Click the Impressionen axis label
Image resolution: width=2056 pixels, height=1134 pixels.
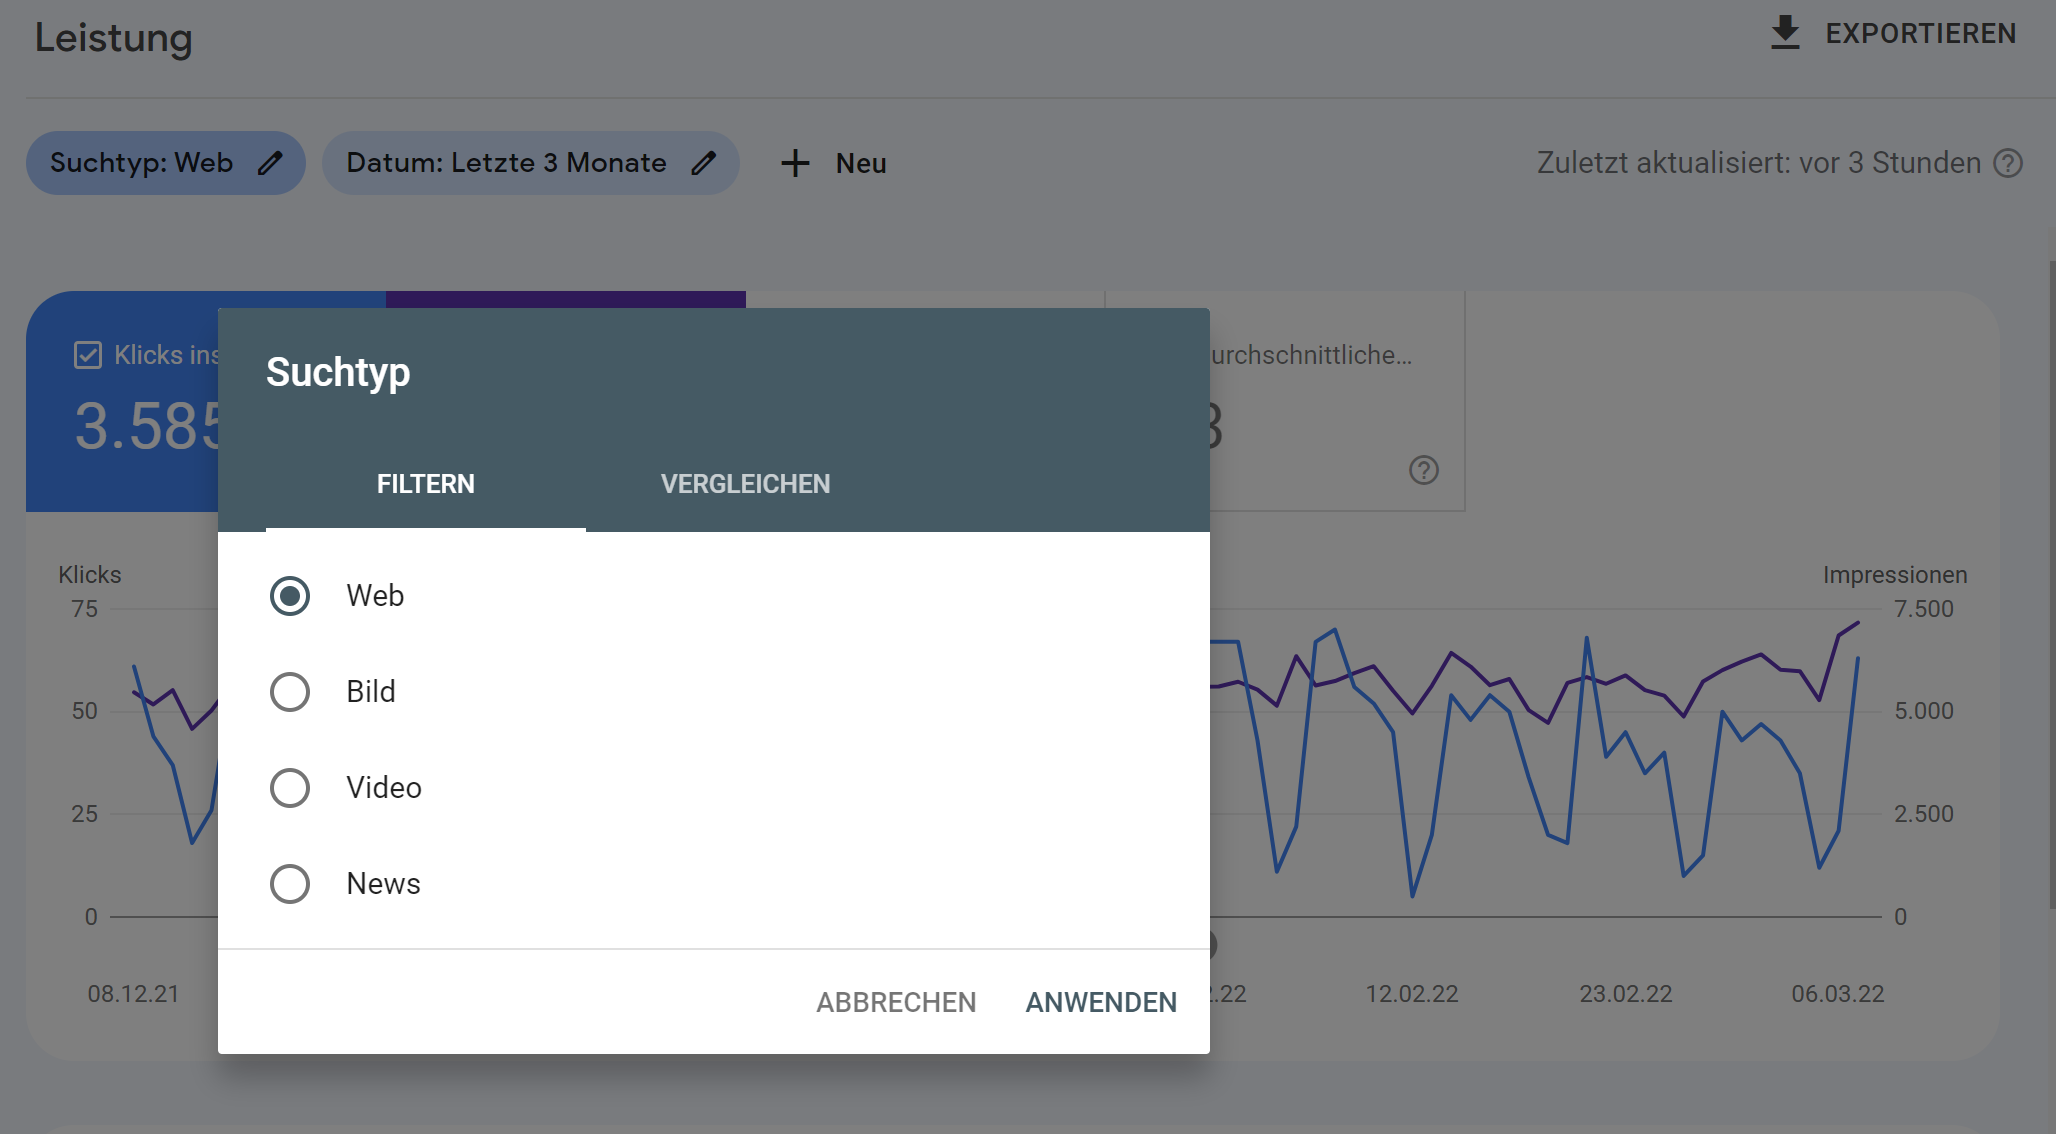[x=1895, y=575]
